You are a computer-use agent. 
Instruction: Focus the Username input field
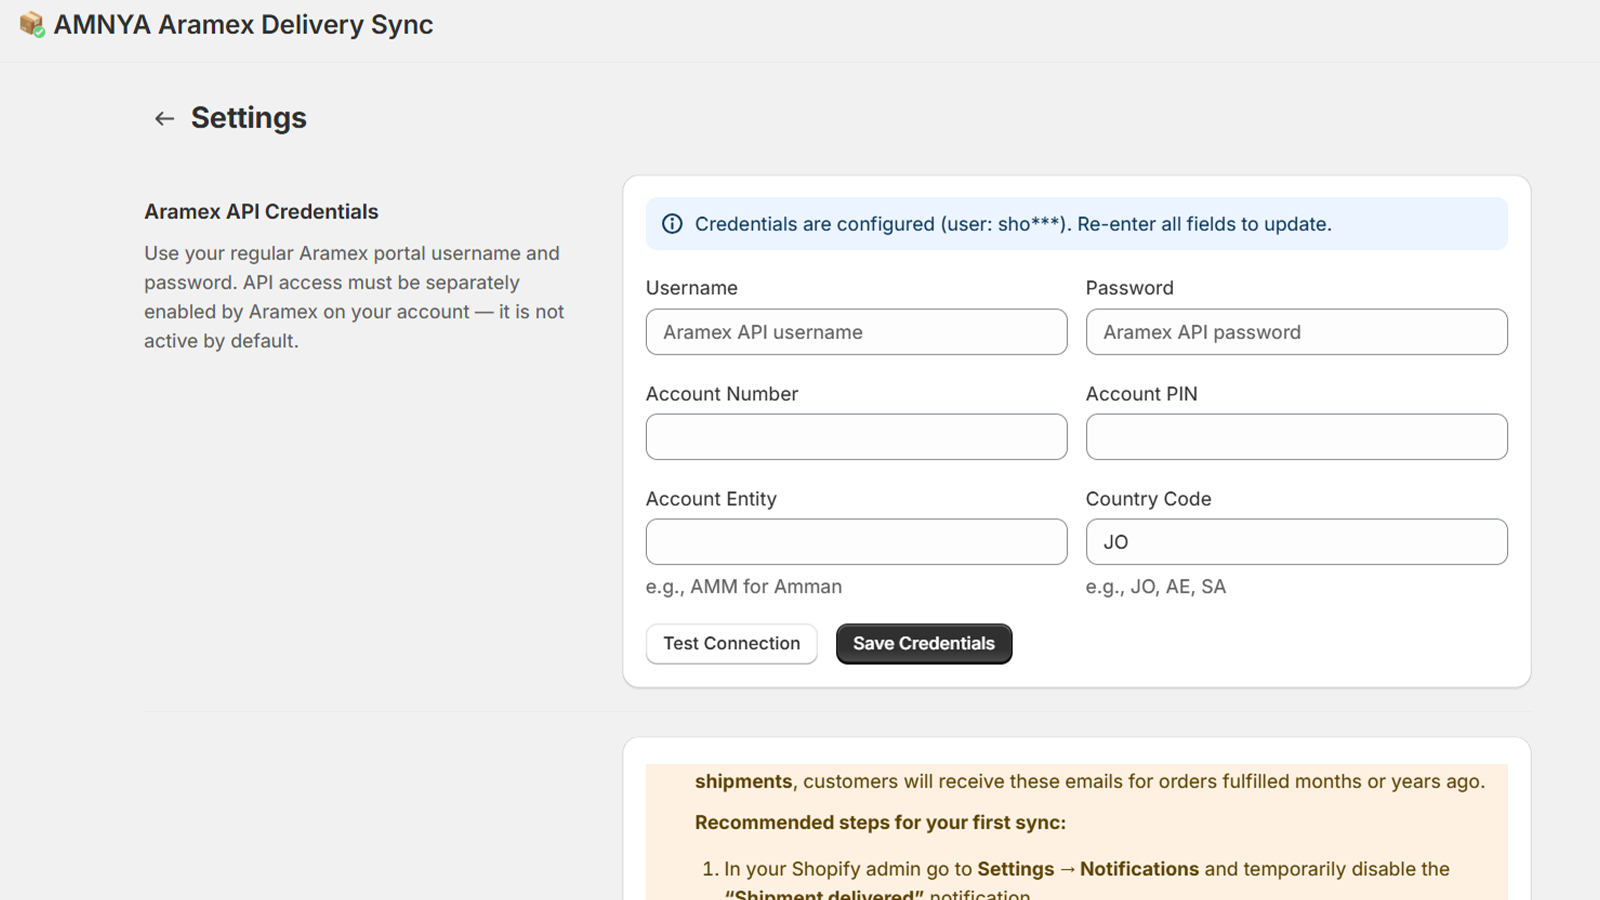coord(856,332)
